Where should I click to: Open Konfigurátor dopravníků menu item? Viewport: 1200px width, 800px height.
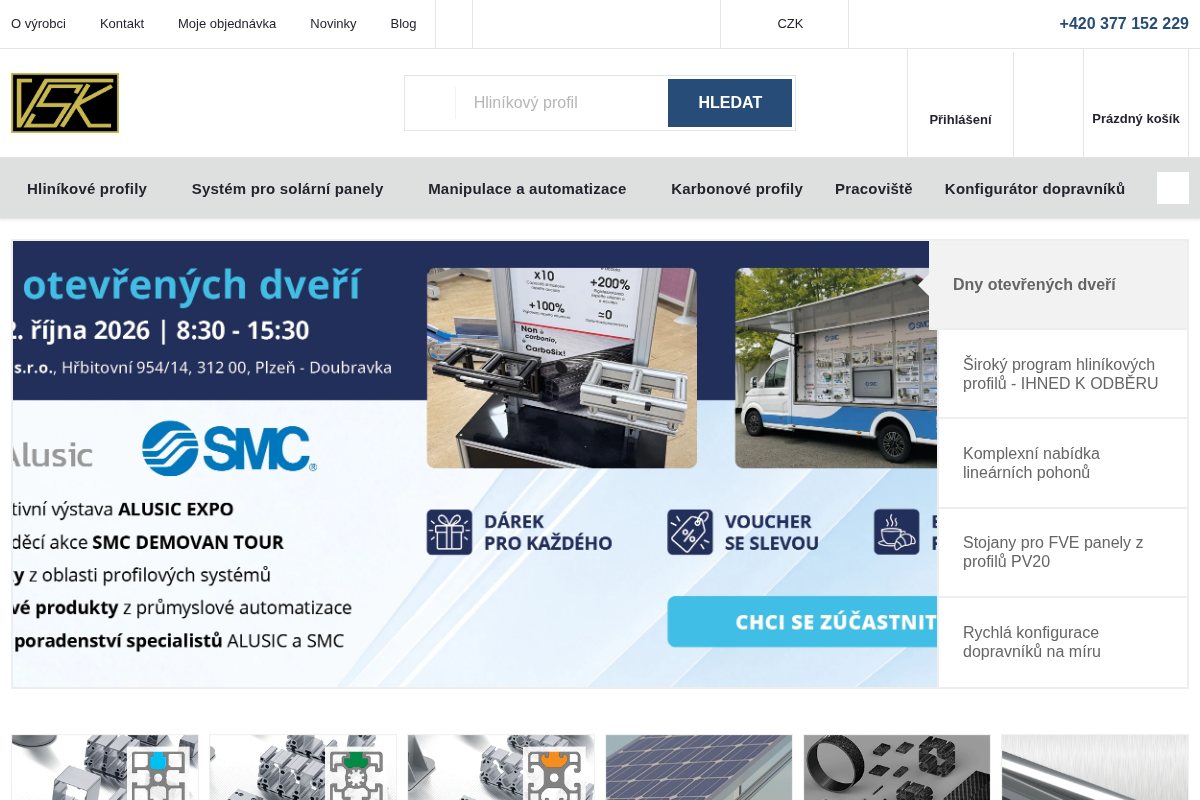1035,188
